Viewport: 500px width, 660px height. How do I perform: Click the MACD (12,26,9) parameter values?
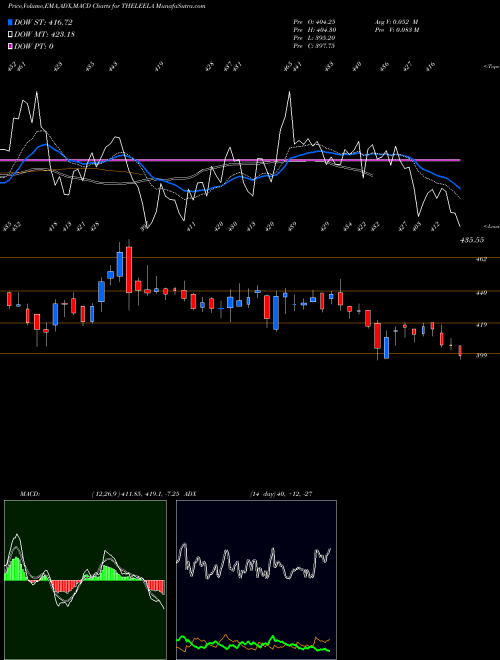[136, 494]
